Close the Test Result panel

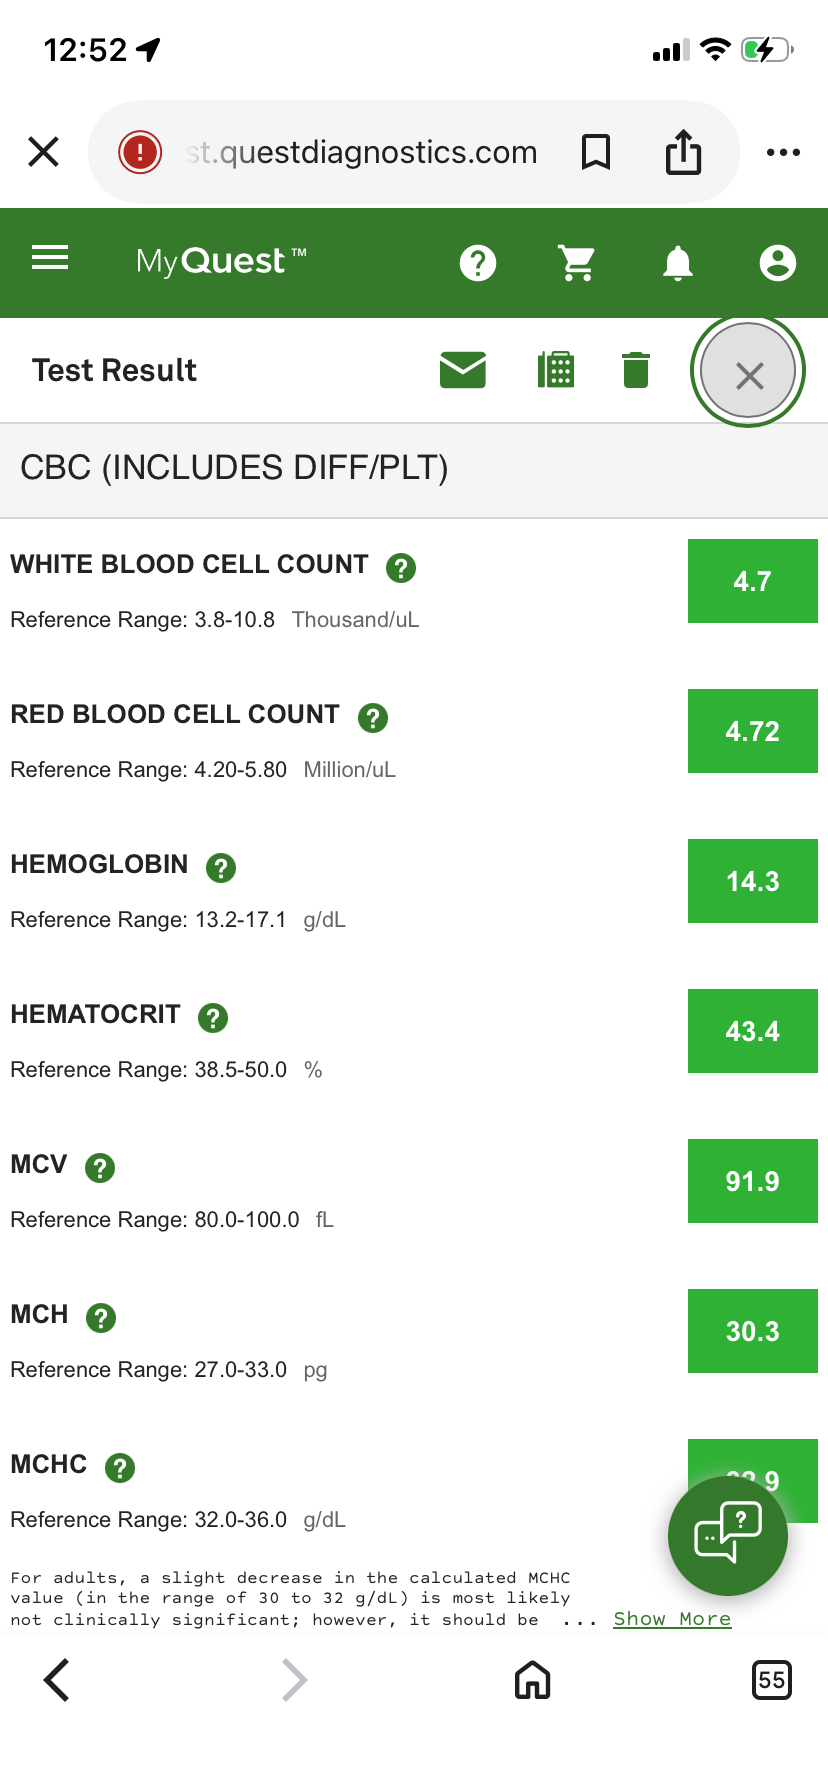749,372
